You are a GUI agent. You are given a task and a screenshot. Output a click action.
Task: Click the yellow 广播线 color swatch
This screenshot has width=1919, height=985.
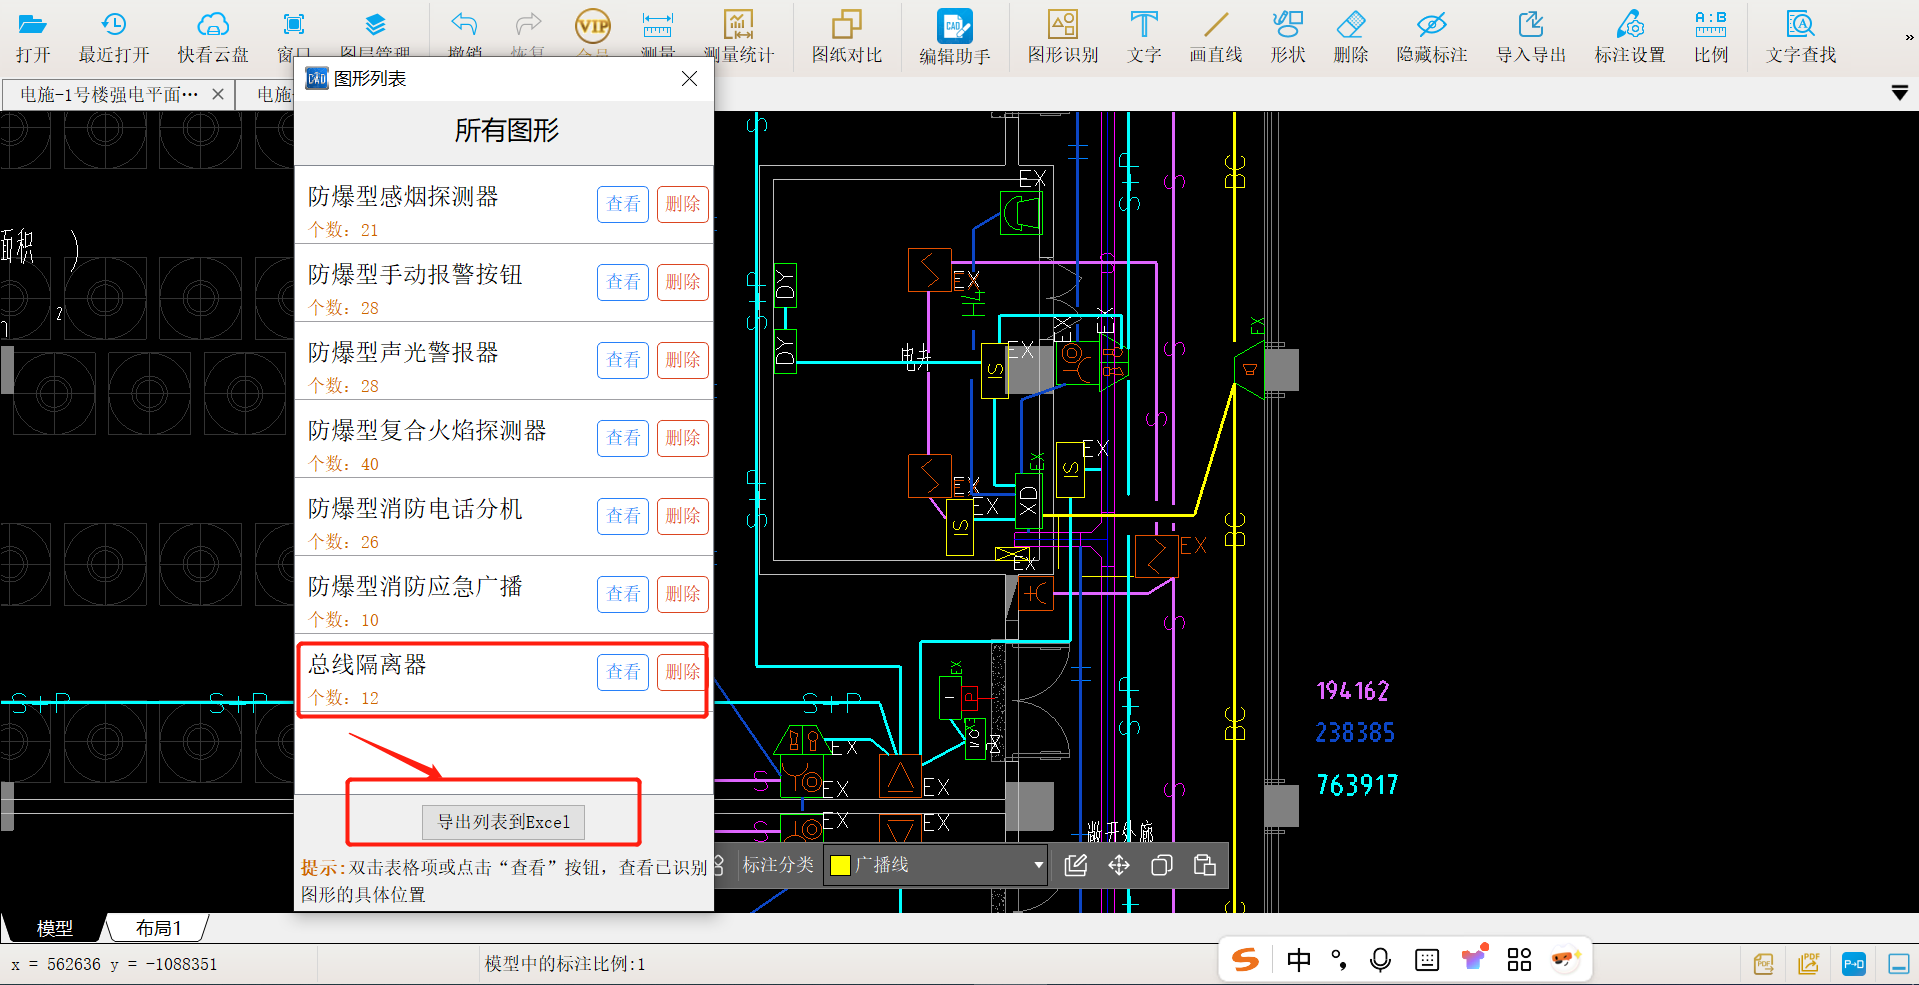[841, 865]
